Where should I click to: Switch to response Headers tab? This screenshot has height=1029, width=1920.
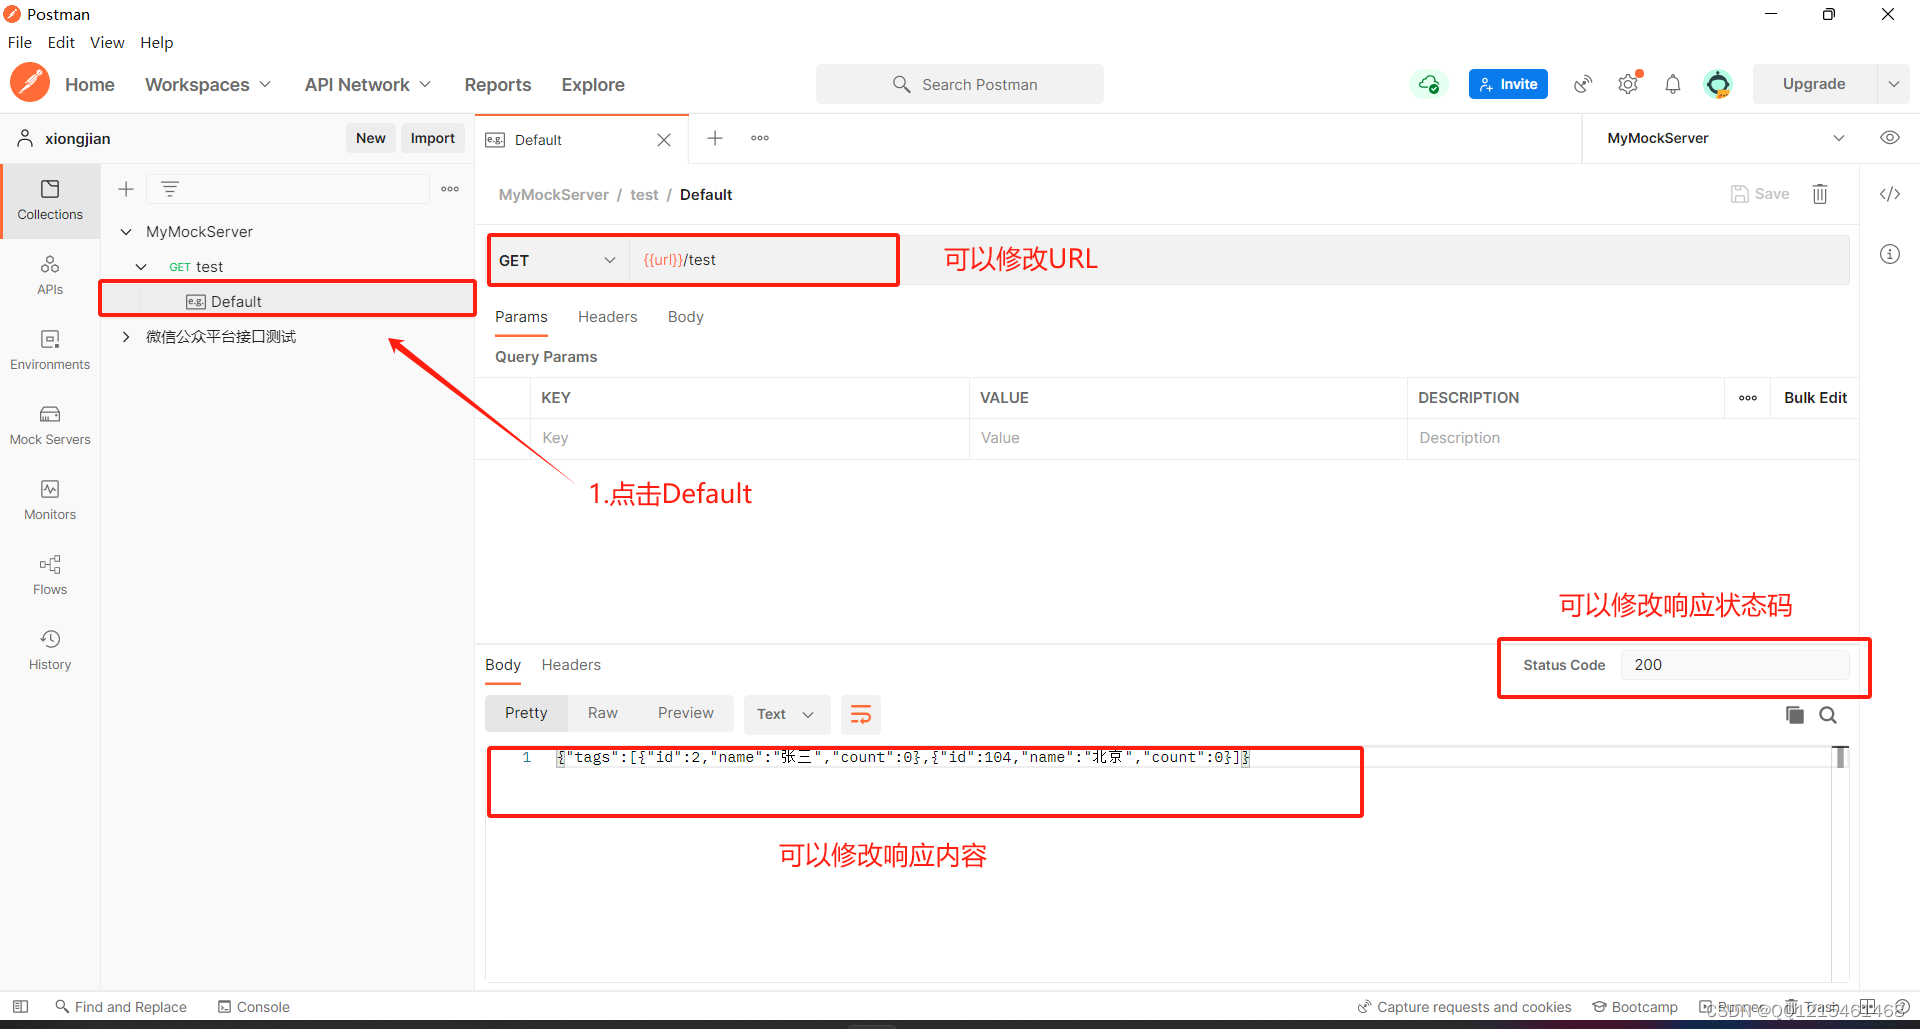[x=571, y=665]
